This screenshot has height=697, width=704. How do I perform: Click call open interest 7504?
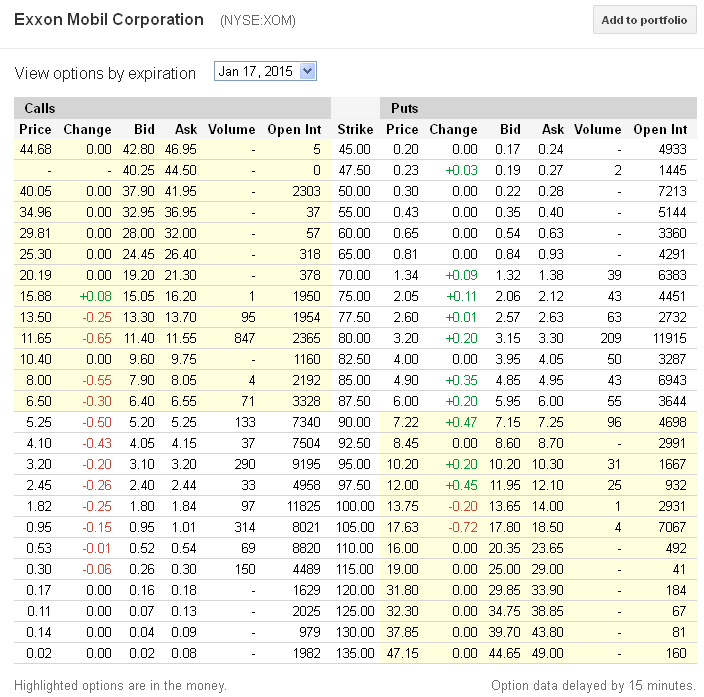tap(306, 443)
